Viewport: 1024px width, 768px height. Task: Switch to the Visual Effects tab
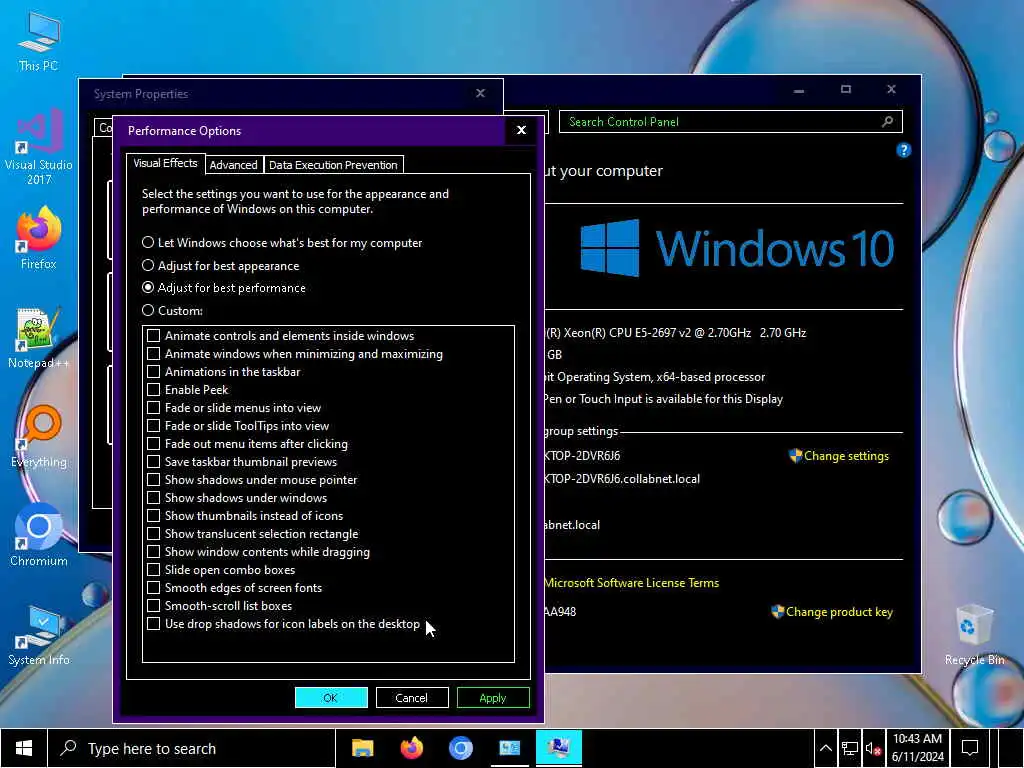click(165, 163)
